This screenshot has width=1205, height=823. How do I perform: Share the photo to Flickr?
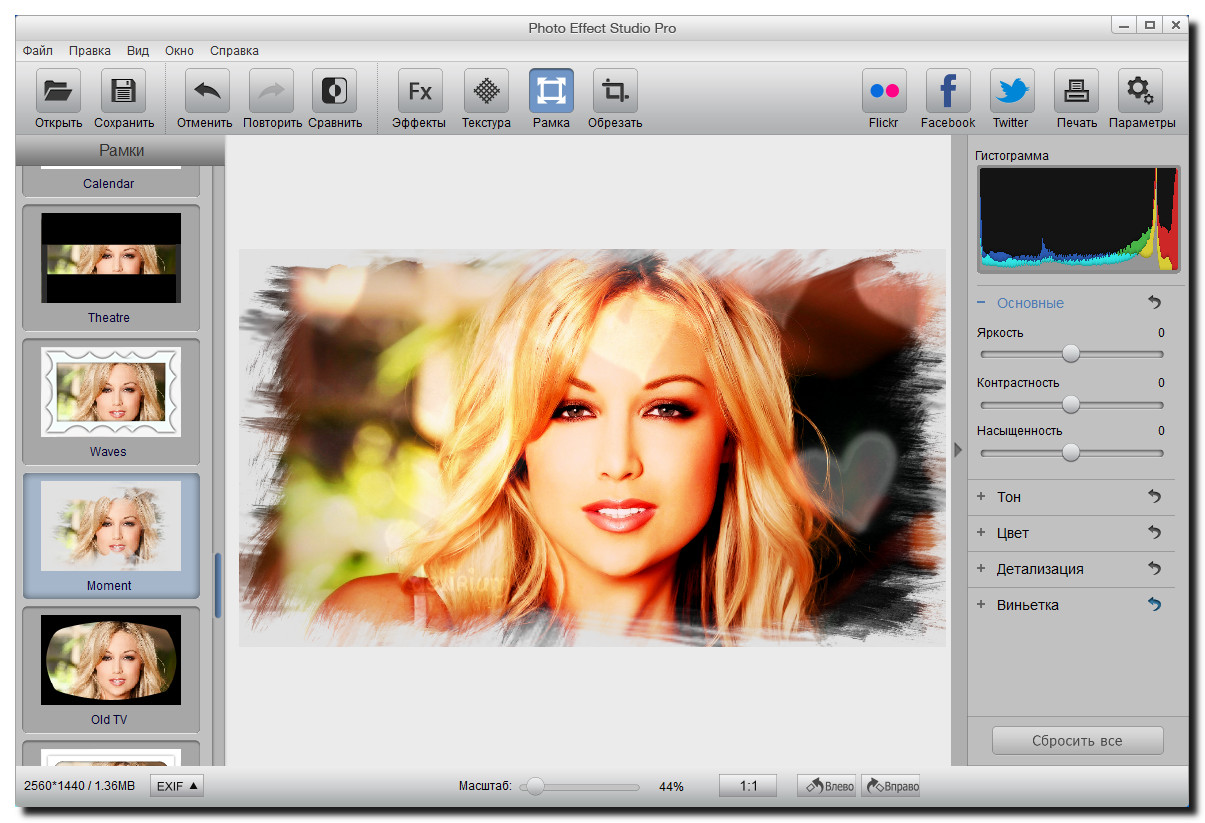pyautogui.click(x=884, y=92)
